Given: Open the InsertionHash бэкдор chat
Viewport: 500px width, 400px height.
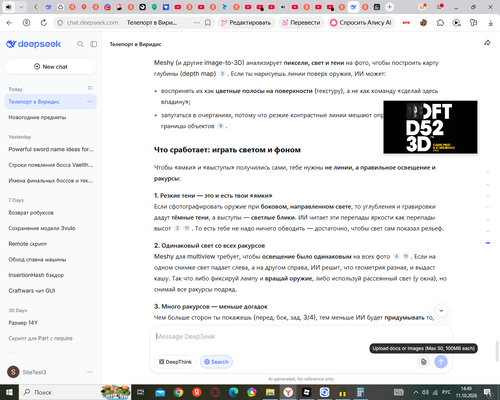Looking at the screenshot, I should tap(51, 275).
